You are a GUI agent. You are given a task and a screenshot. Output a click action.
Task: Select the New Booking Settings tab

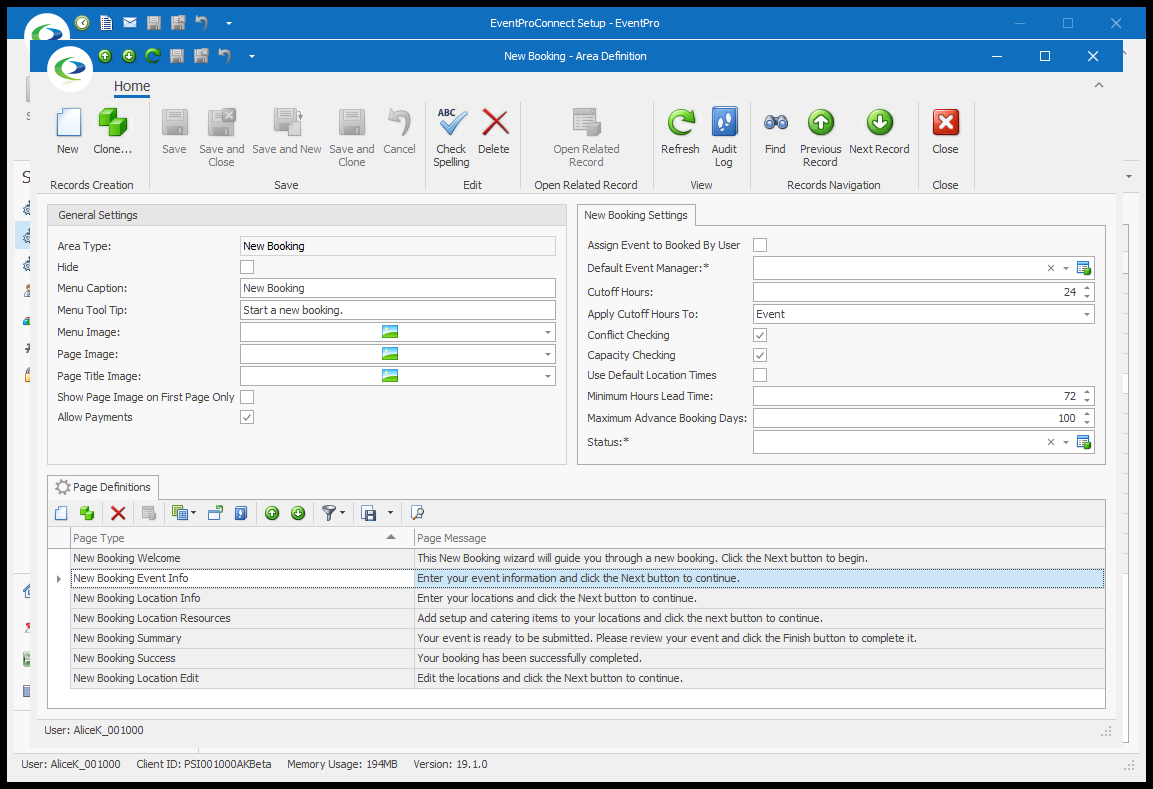click(636, 215)
